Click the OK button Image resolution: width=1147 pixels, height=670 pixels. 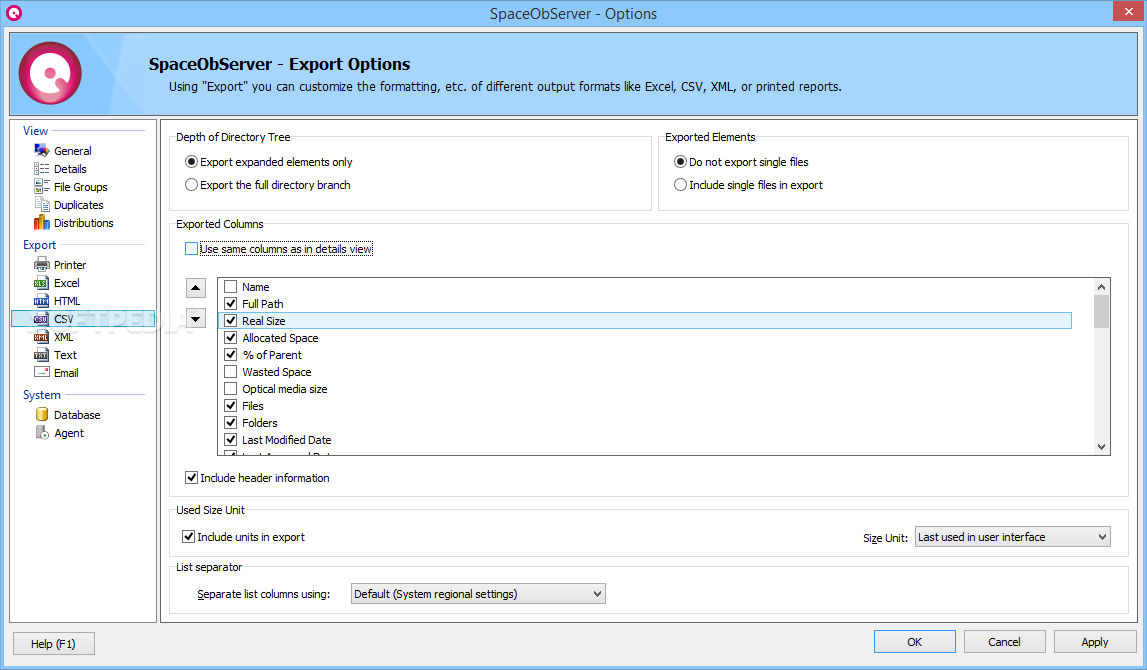click(914, 641)
